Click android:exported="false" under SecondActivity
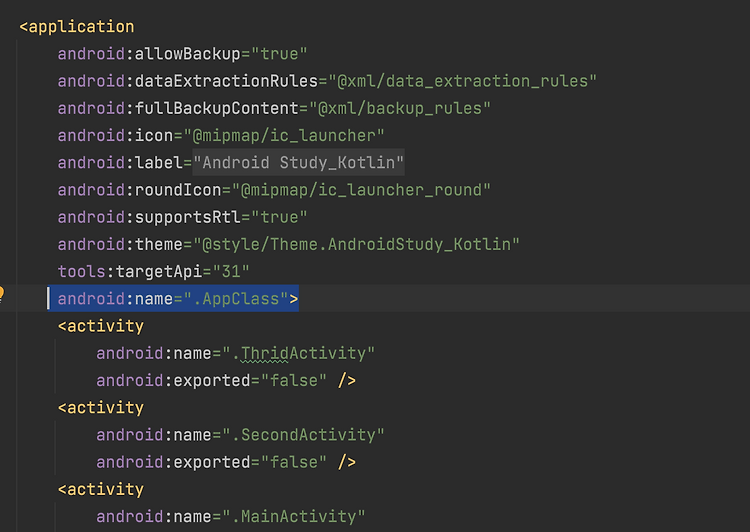This screenshot has height=532, width=750. (x=211, y=462)
